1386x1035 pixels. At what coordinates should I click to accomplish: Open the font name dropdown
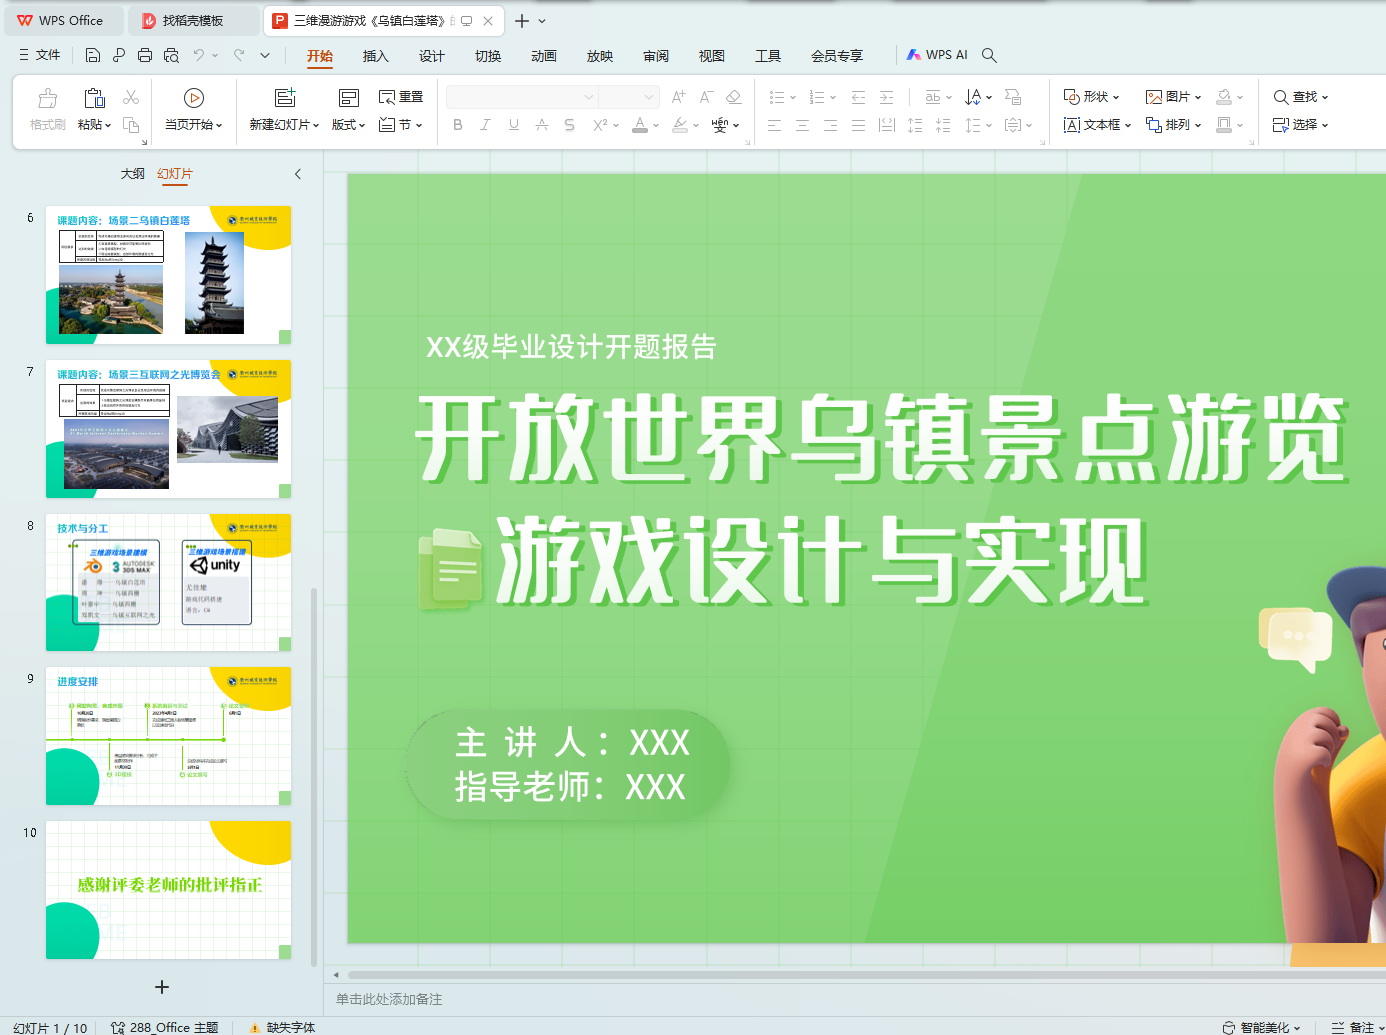[x=590, y=97]
